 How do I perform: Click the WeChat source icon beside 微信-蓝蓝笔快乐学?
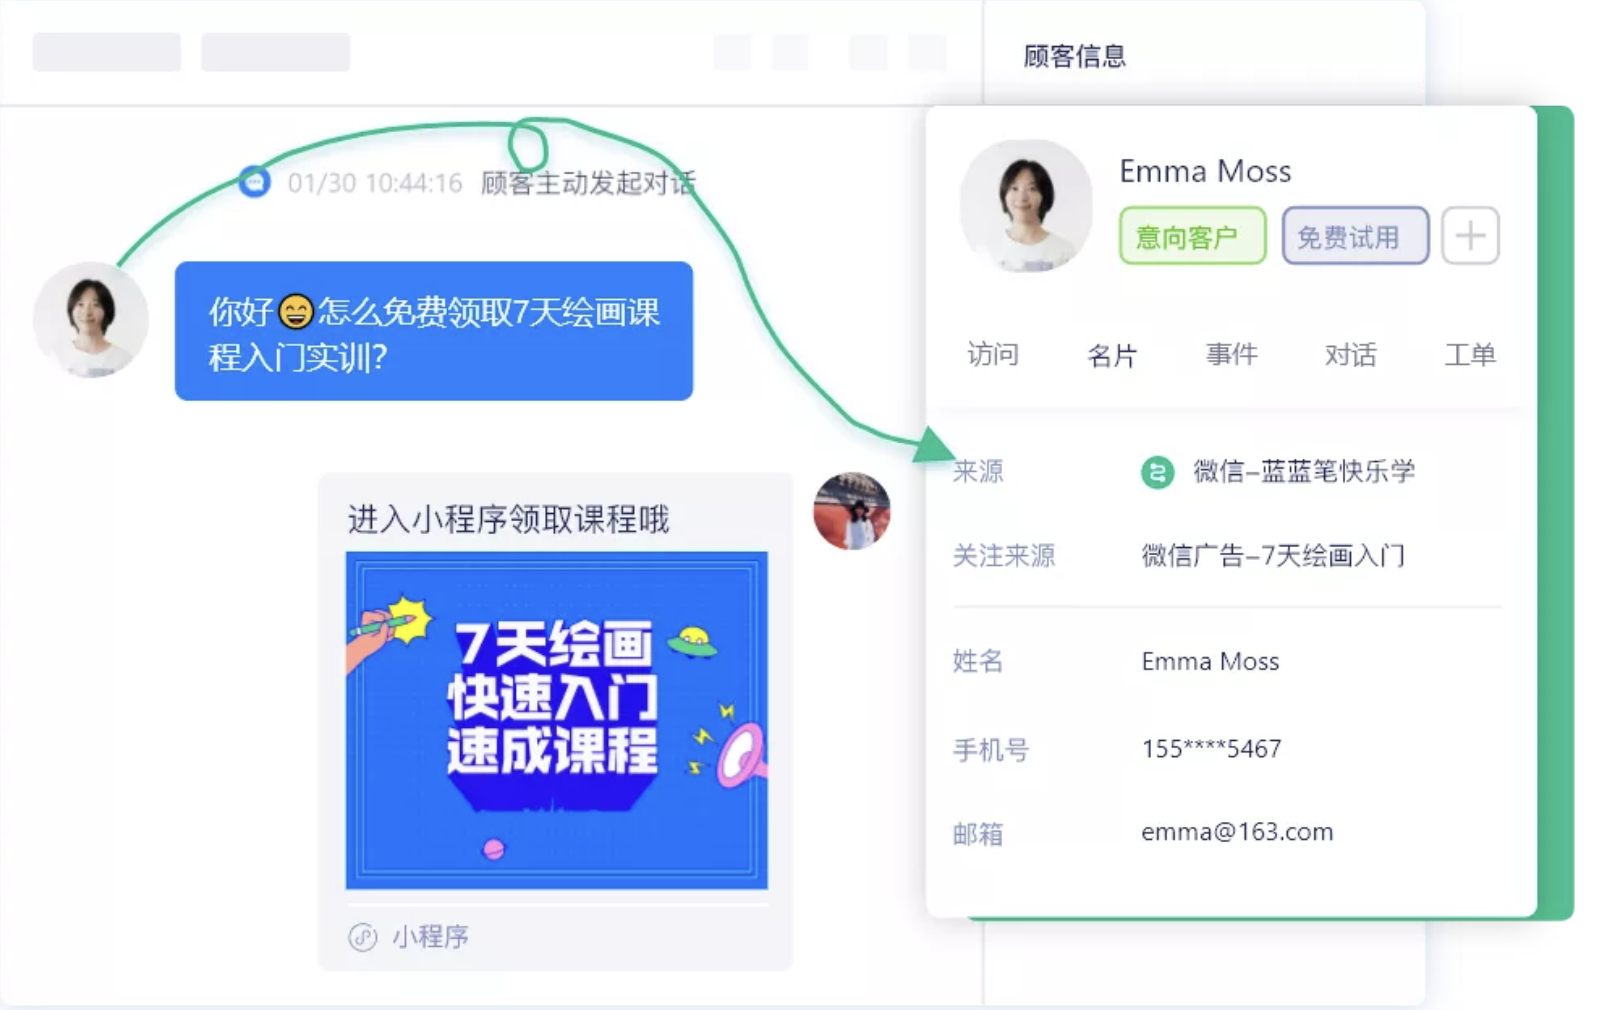tap(1157, 471)
